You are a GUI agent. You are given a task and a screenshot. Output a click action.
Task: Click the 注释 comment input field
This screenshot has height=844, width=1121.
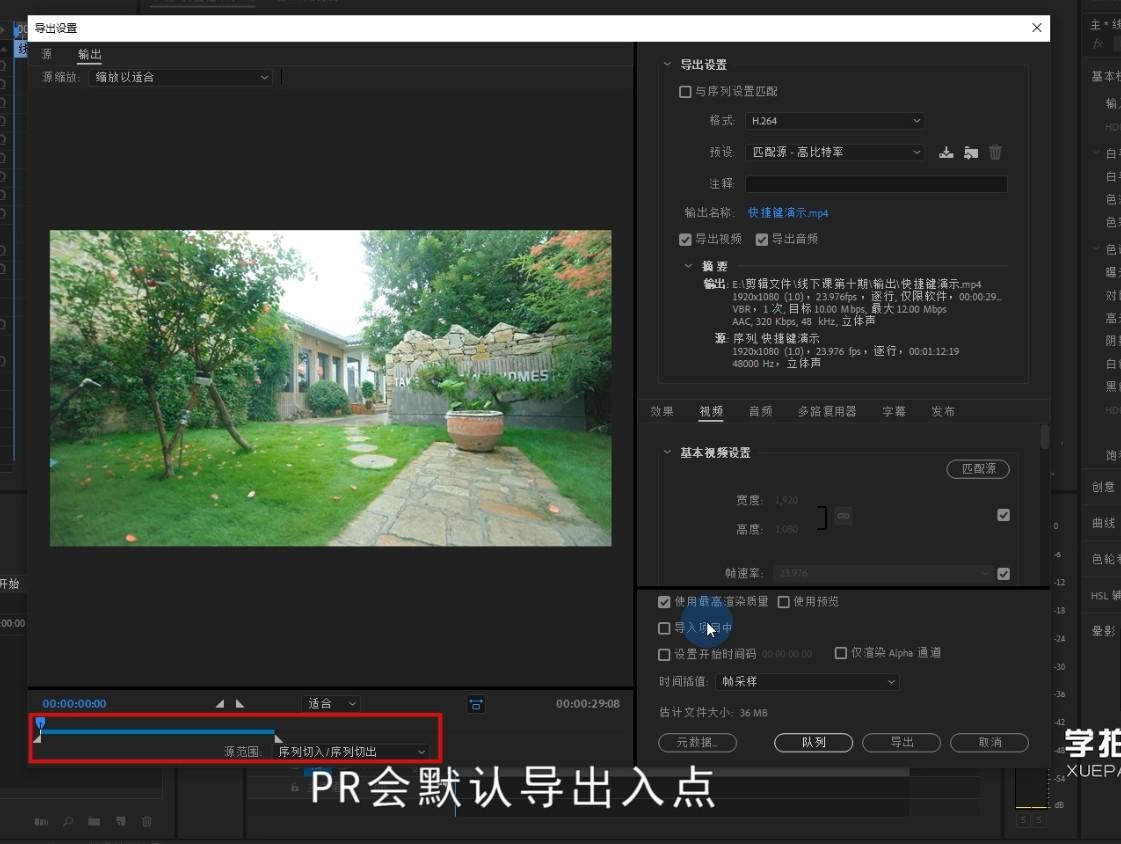pyautogui.click(x=876, y=184)
